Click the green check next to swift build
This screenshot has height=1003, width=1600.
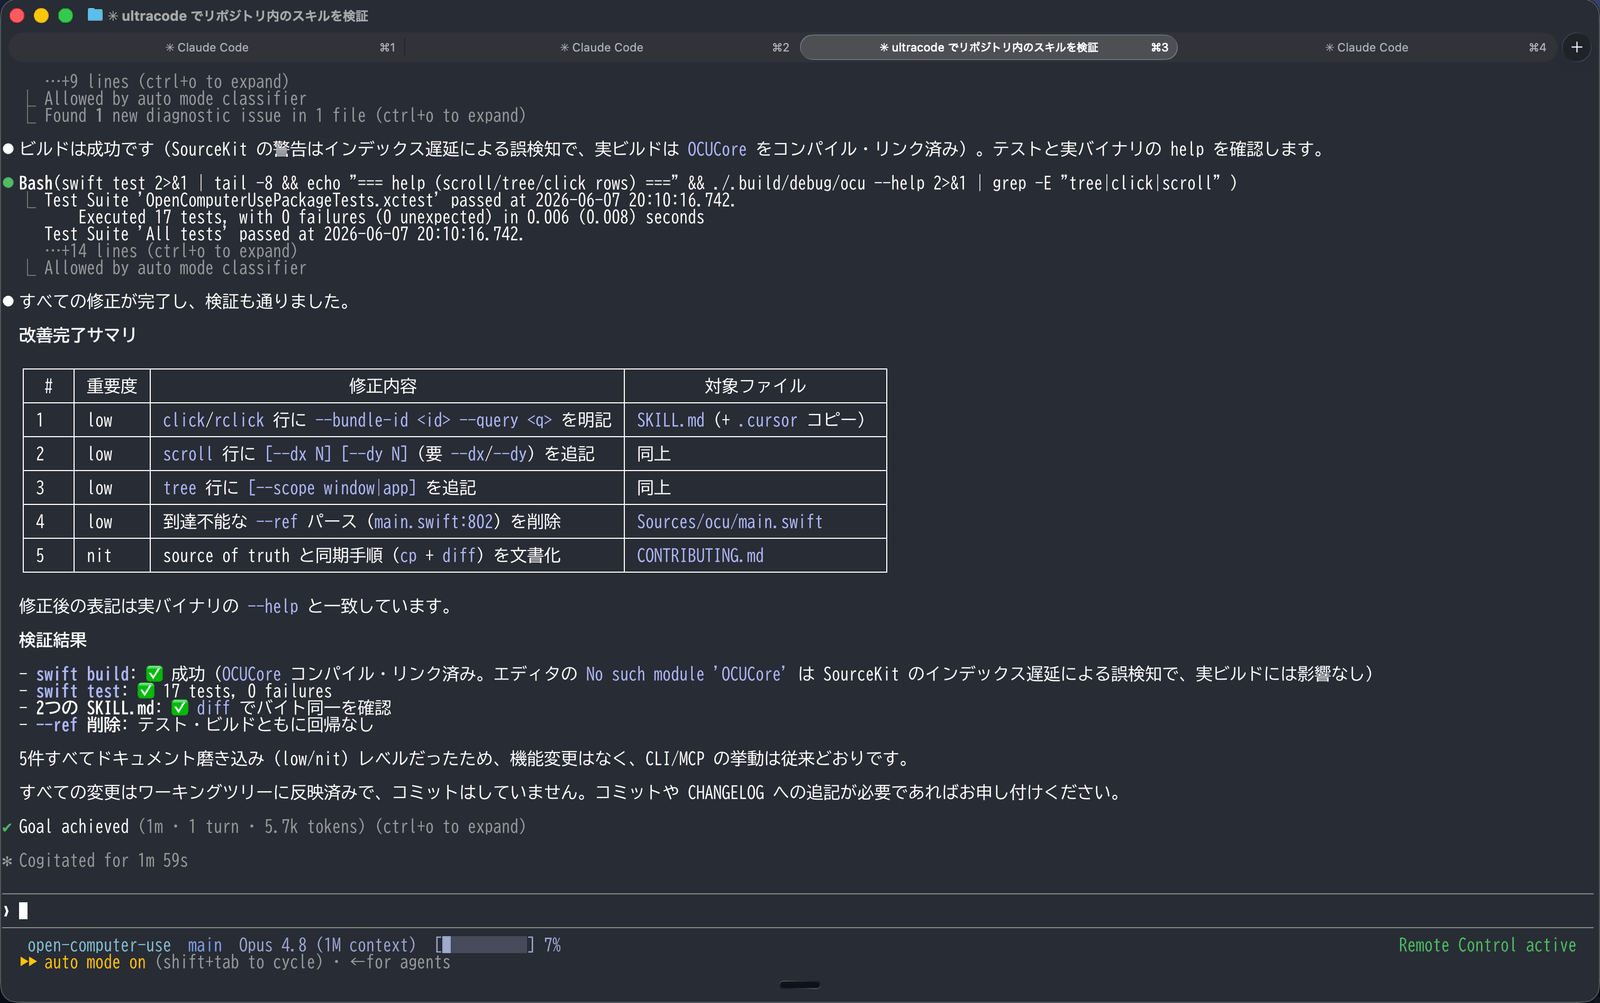point(154,674)
